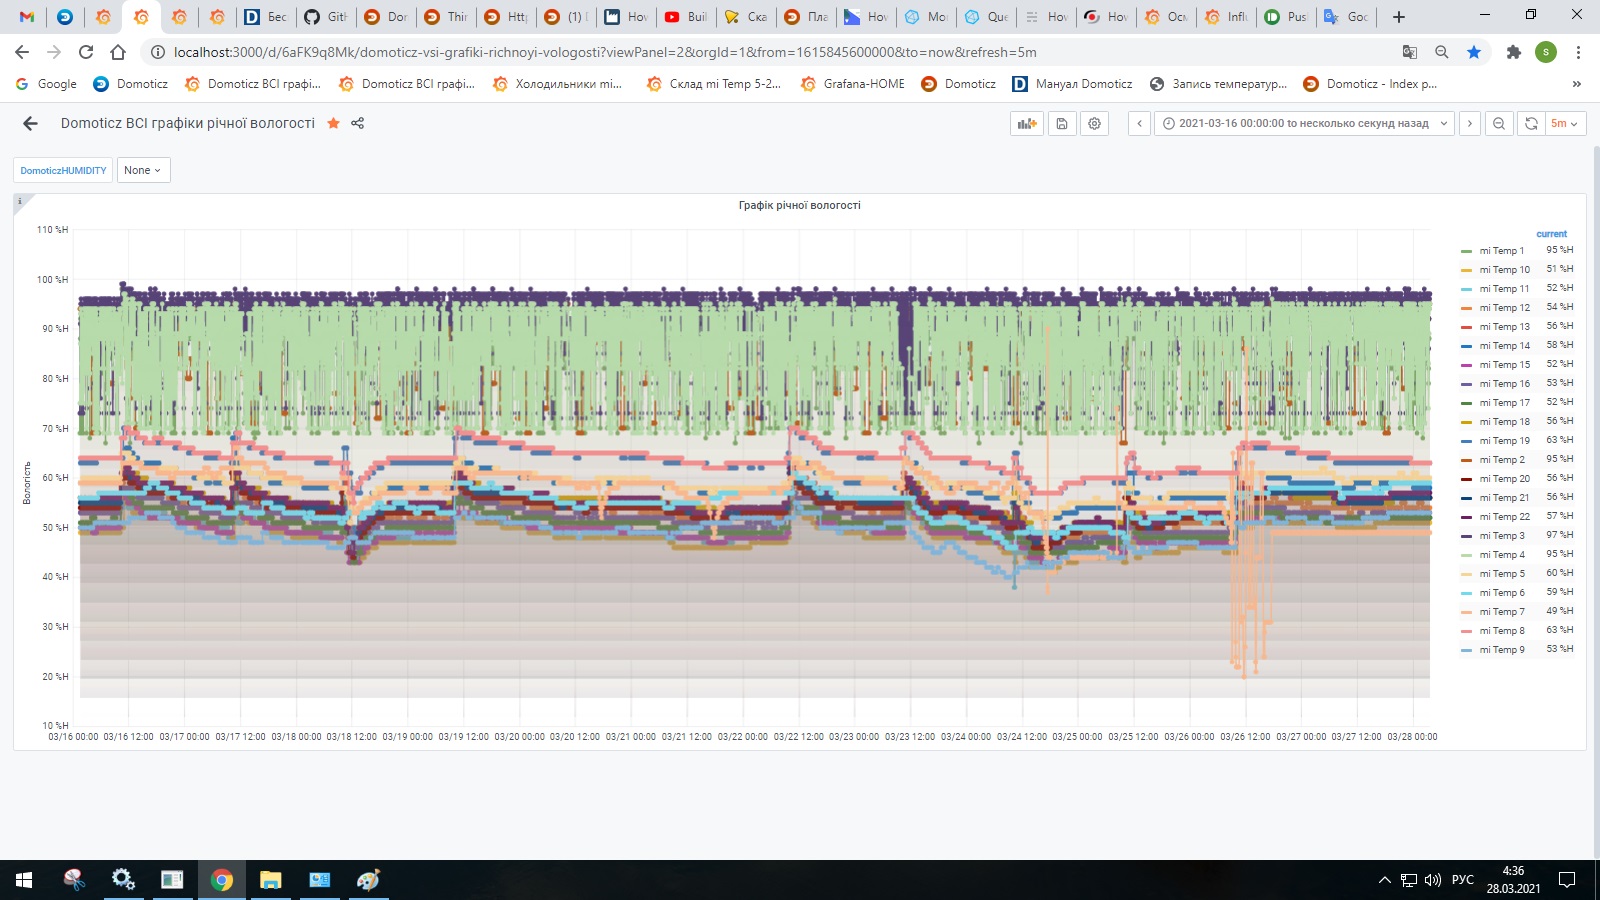The width and height of the screenshot is (1600, 900).
Task: Click the Save dashboard icon
Action: 1060,123
